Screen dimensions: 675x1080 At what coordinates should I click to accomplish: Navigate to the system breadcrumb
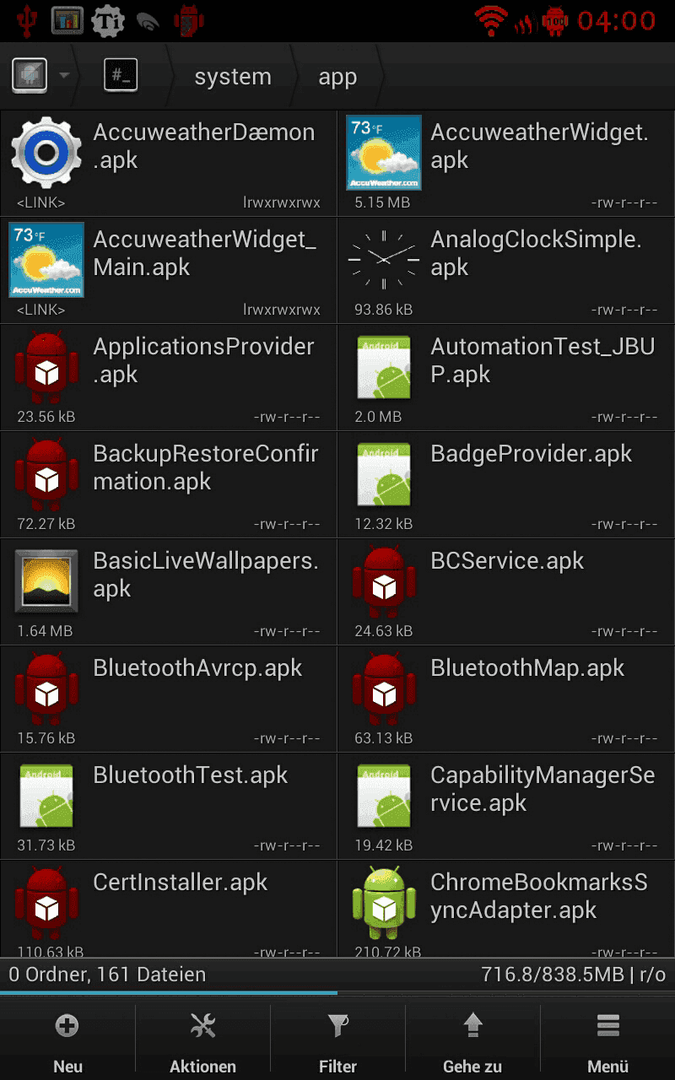[x=233, y=76]
